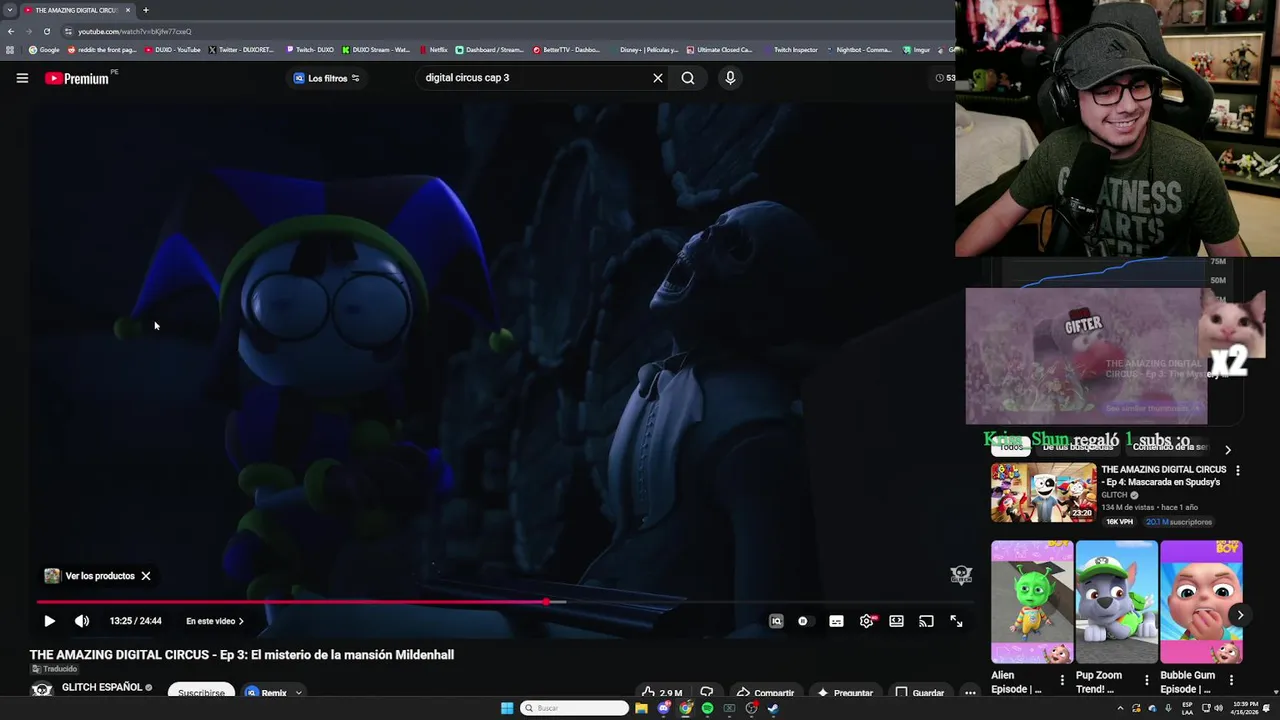
Task: Open Steam from the taskbar
Action: [773, 708]
